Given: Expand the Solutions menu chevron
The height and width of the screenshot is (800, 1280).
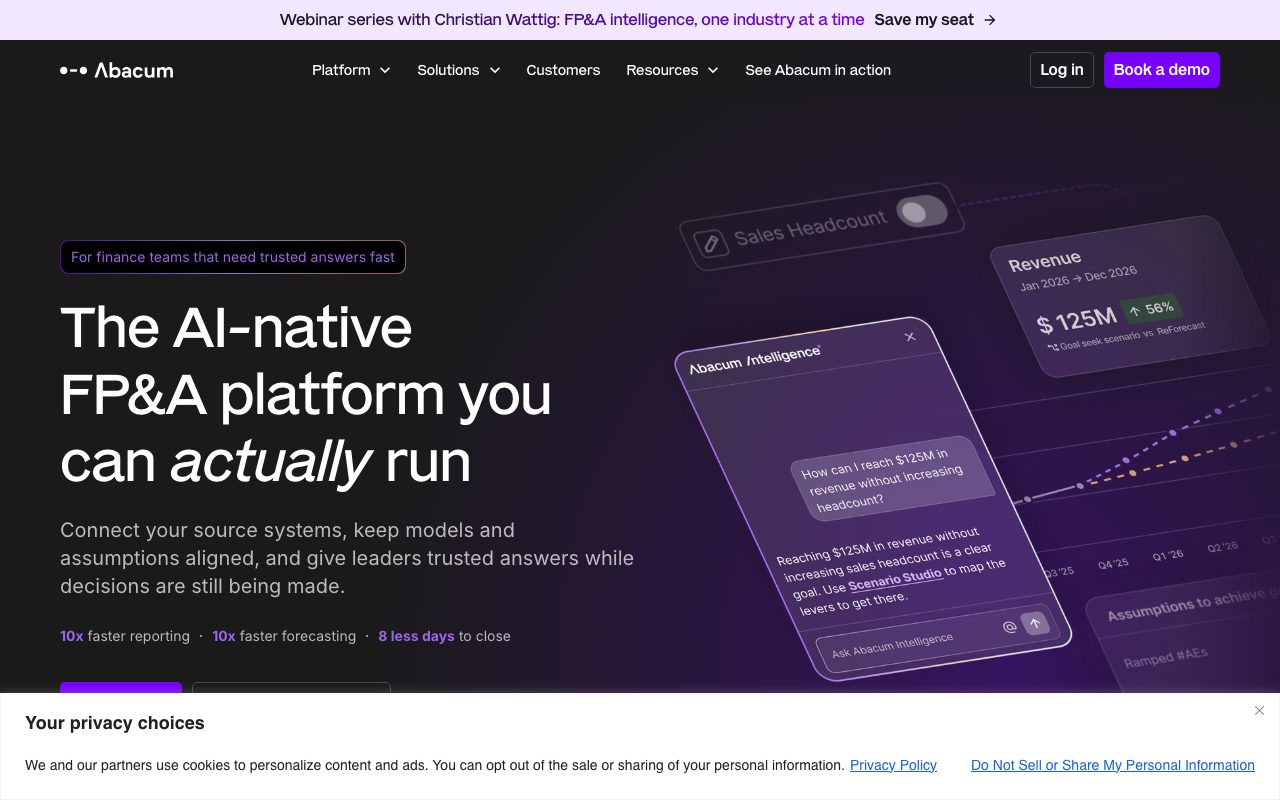Looking at the screenshot, I should coord(494,70).
